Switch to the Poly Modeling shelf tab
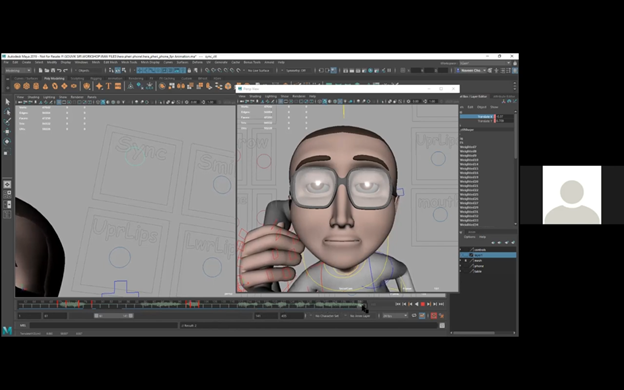Screen dimensions: 624x390 [54, 78]
